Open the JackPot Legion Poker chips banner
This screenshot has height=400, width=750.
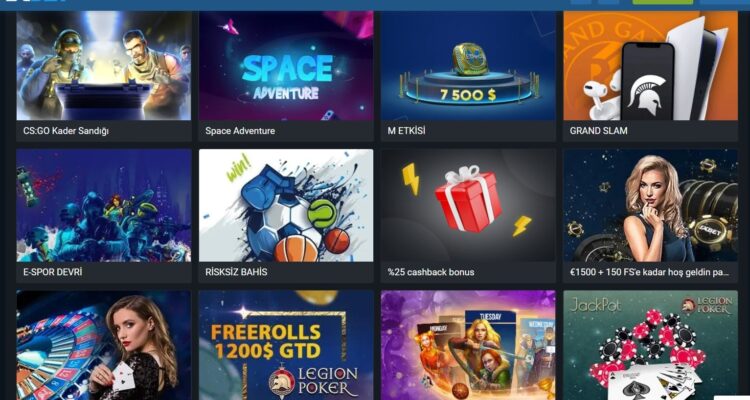(x=651, y=345)
